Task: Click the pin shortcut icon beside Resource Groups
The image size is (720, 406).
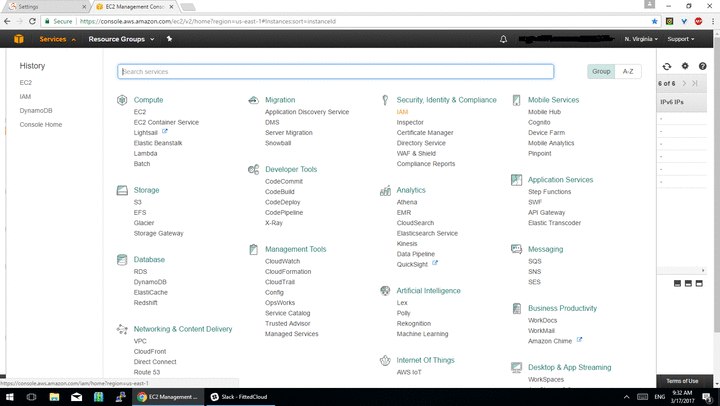Action: (170, 39)
